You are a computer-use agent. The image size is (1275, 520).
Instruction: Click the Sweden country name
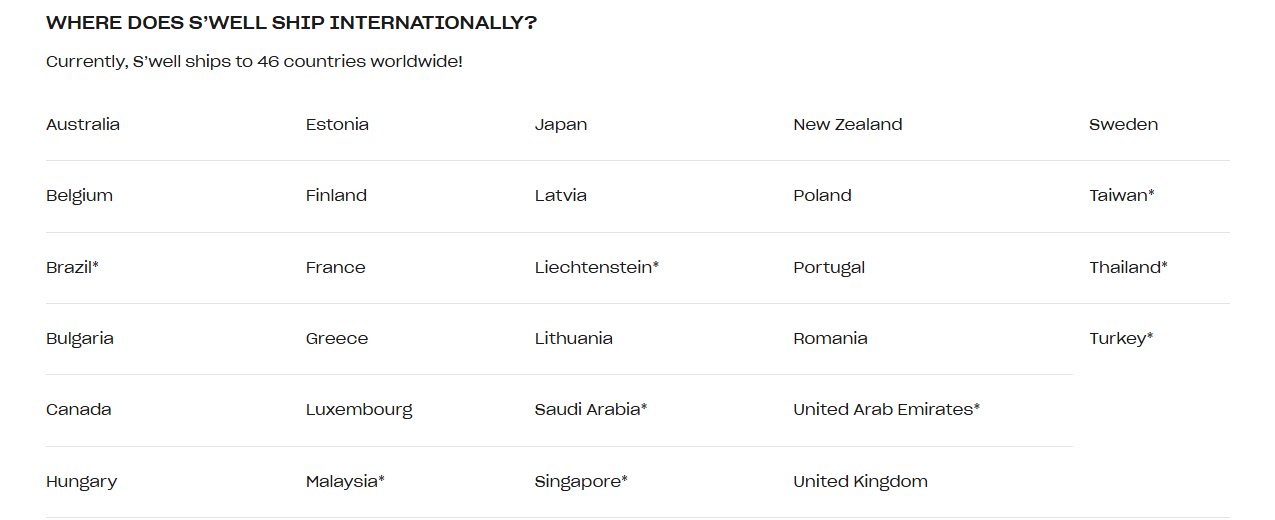tap(1123, 125)
